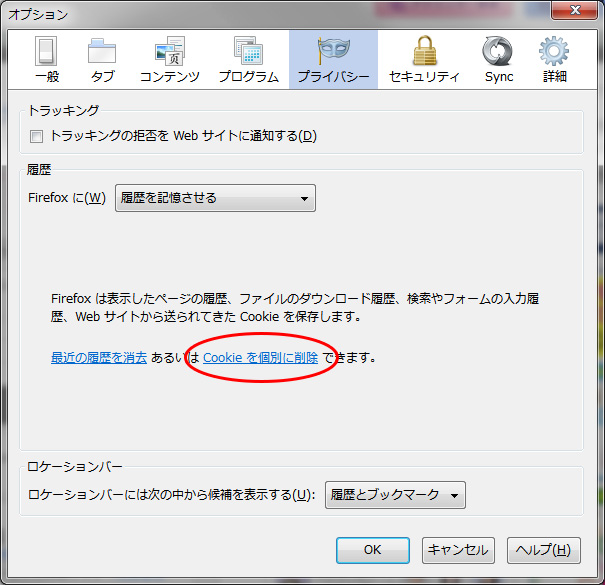605x585 pixels.
Task: Open ヘルプ(H) help button
Action: click(543, 550)
